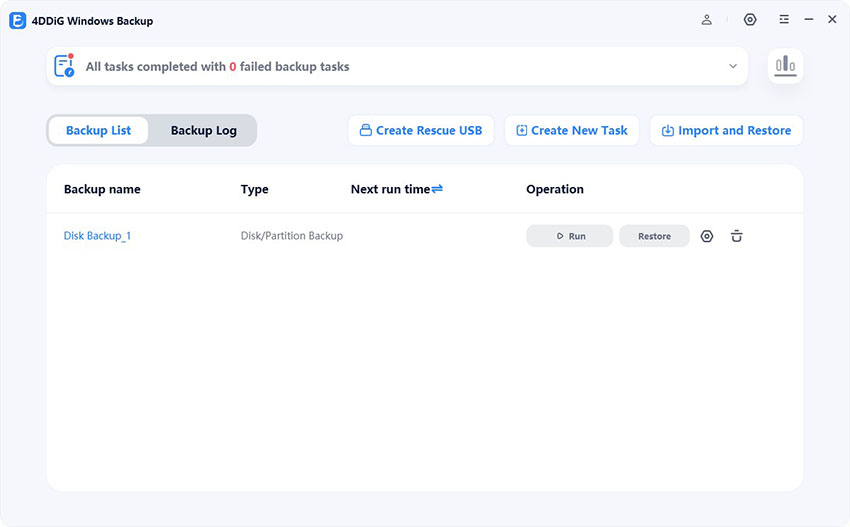The height and width of the screenshot is (527, 850).
Task: Open Disk Backup_1 task settings icon
Action: coord(707,236)
